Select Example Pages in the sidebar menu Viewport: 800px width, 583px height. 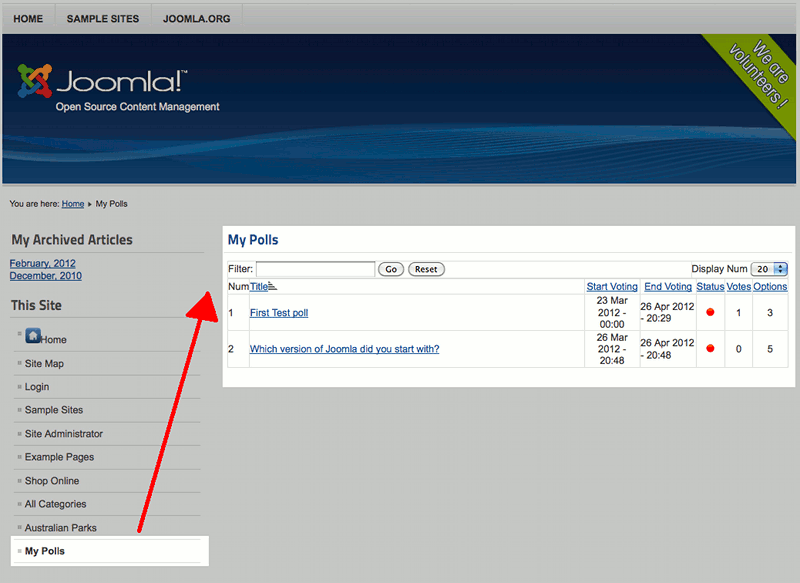point(60,457)
